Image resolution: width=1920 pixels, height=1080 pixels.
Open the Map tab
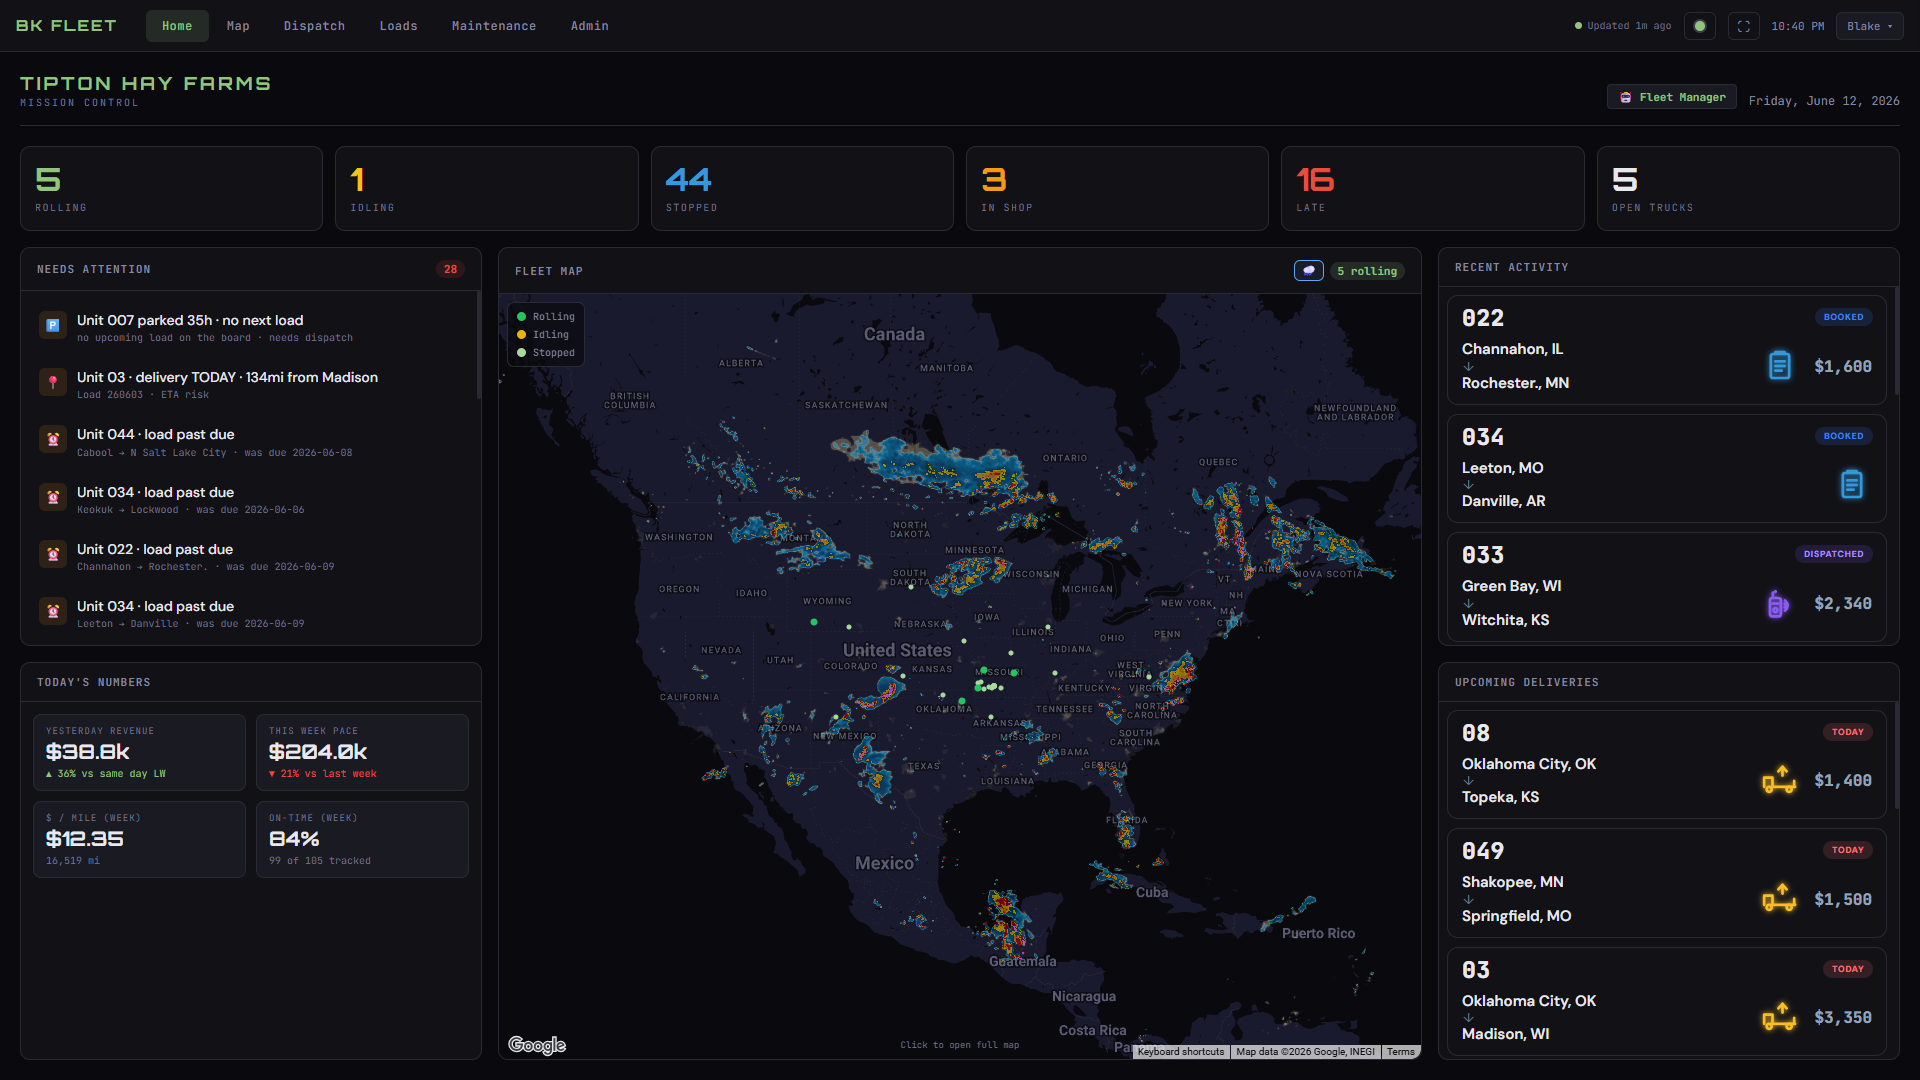[238, 26]
